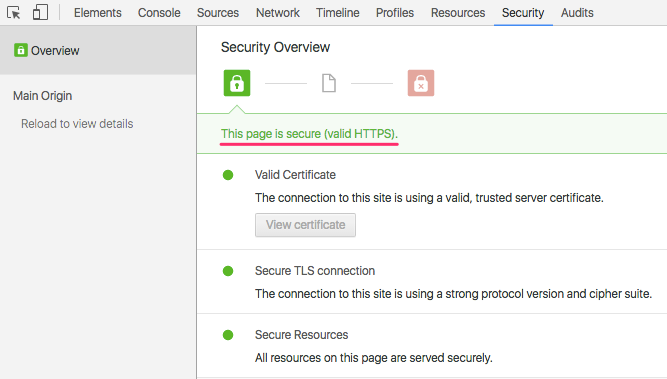This screenshot has height=379, width=667.
Task: Select the Profiles tab
Action: pos(395,13)
